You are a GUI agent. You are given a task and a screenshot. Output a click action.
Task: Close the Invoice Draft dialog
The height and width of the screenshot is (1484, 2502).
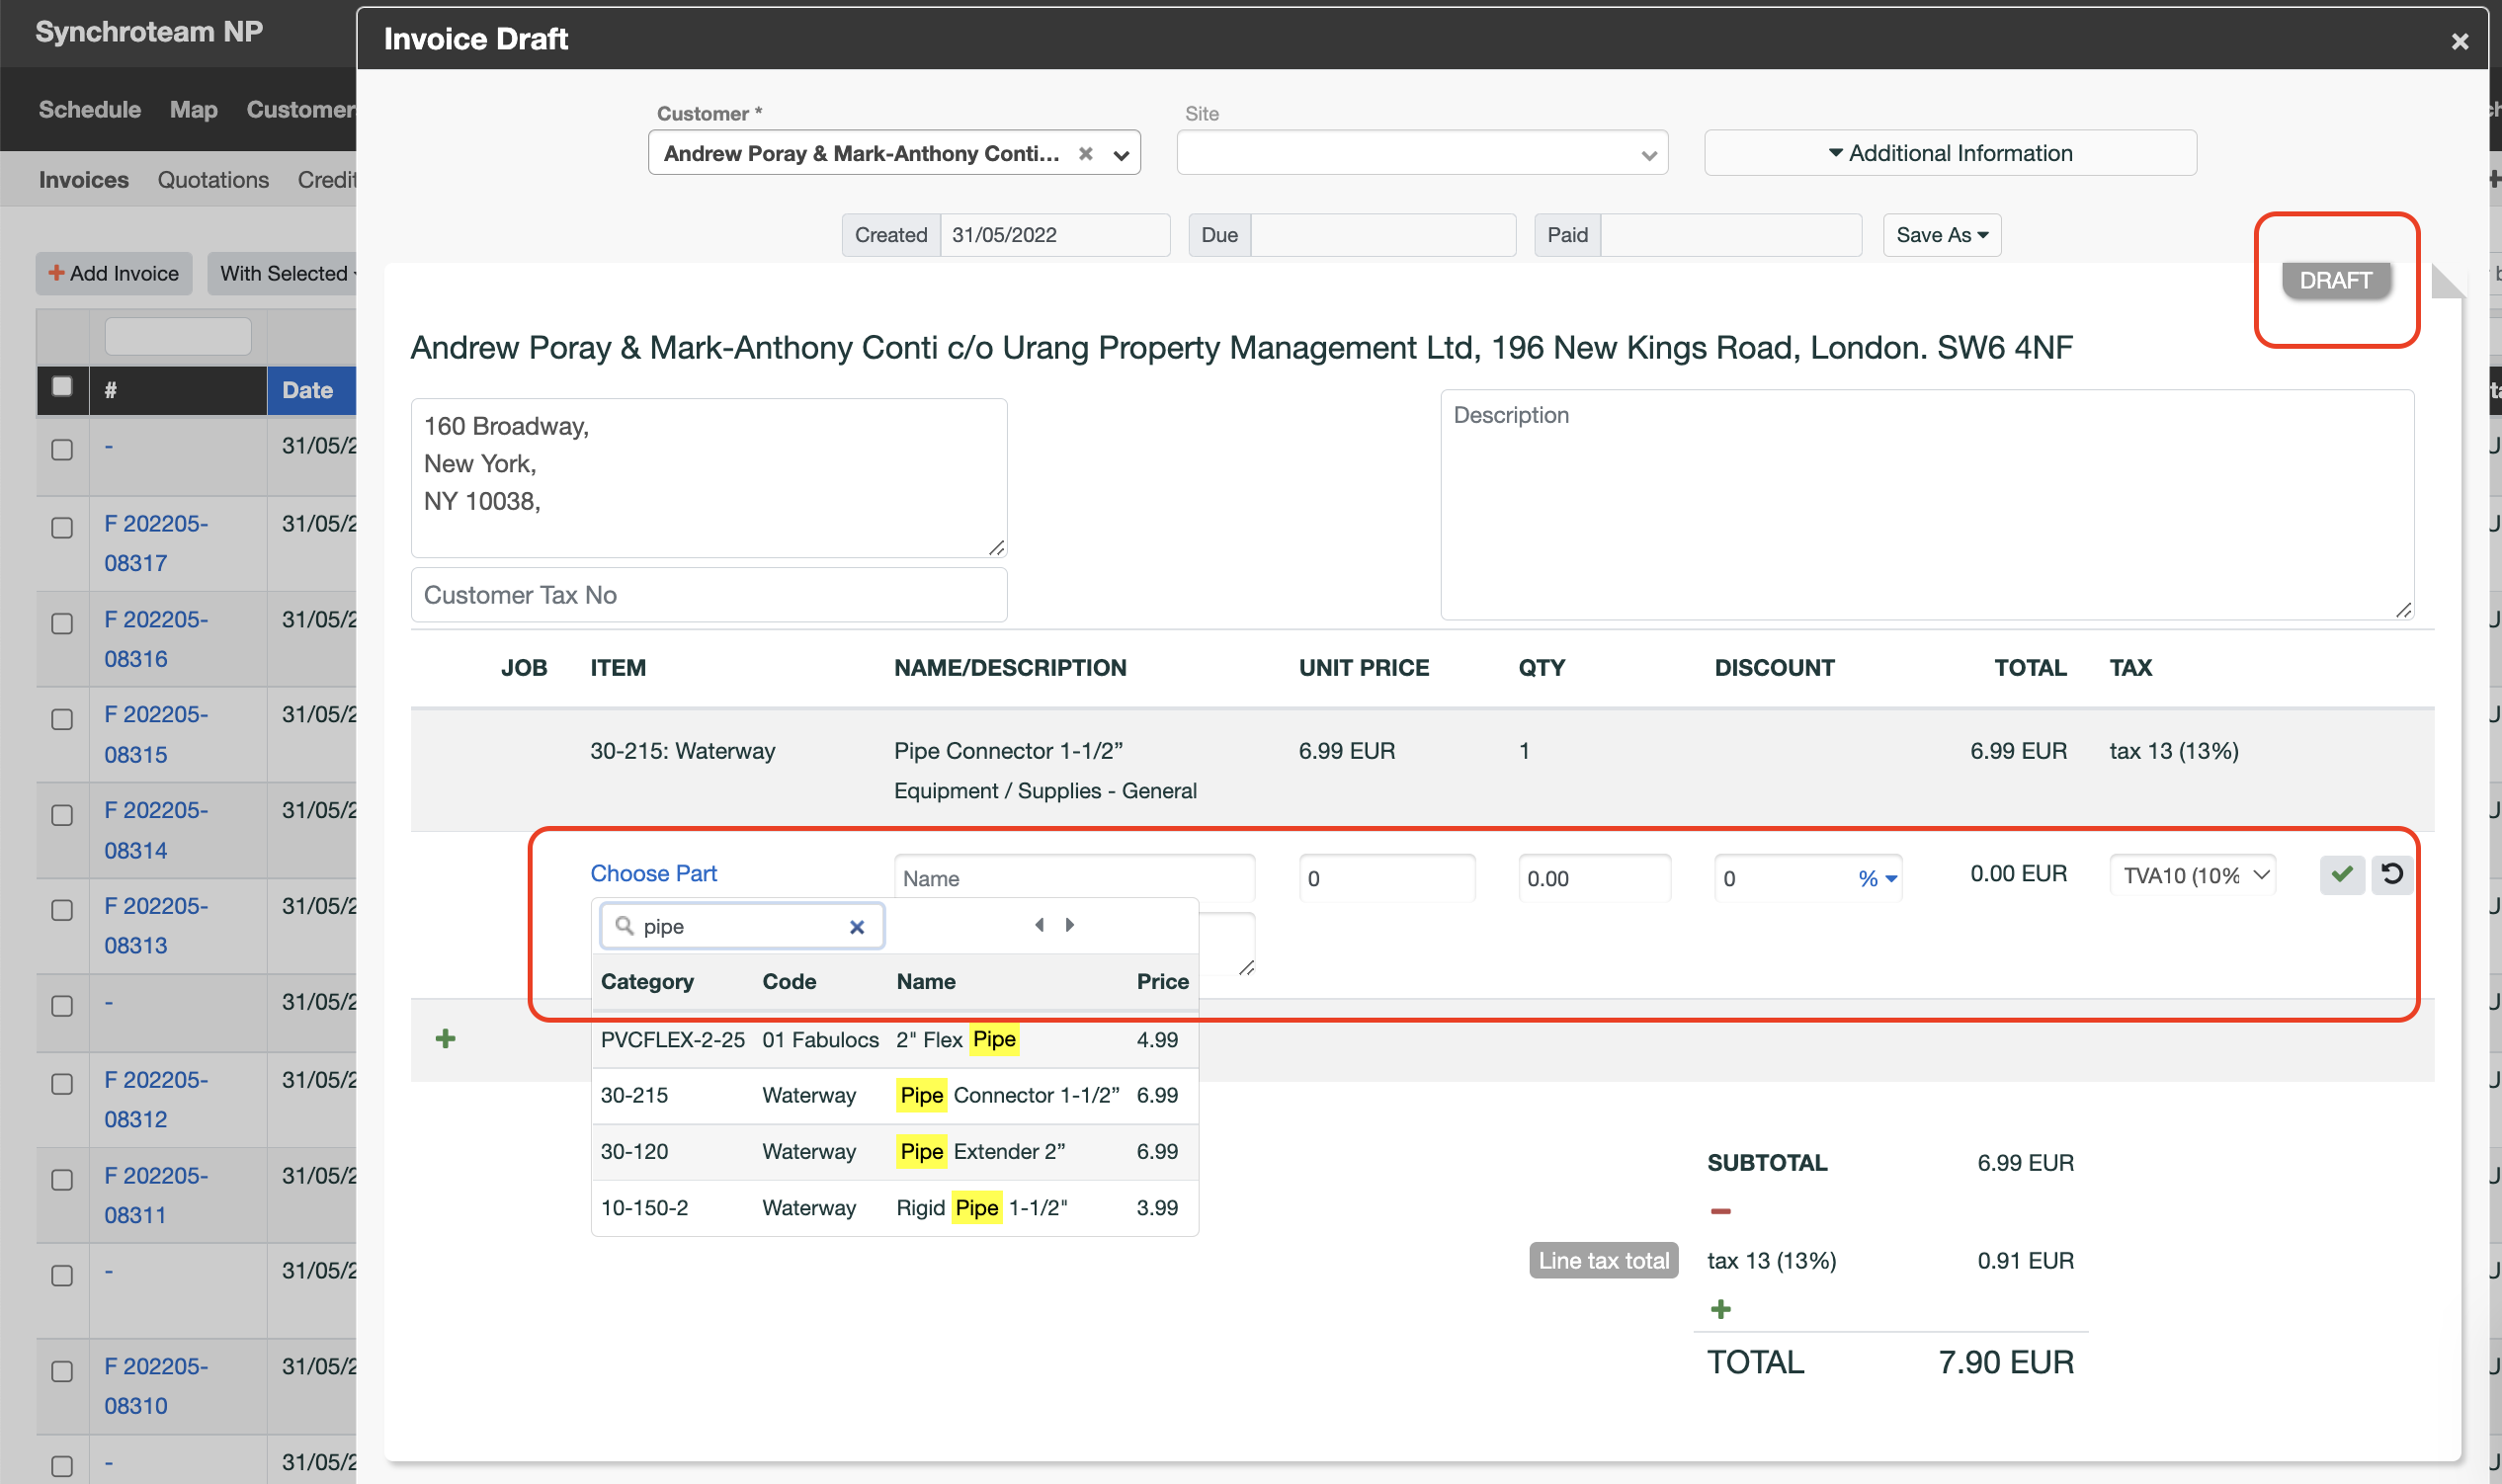point(2459,41)
